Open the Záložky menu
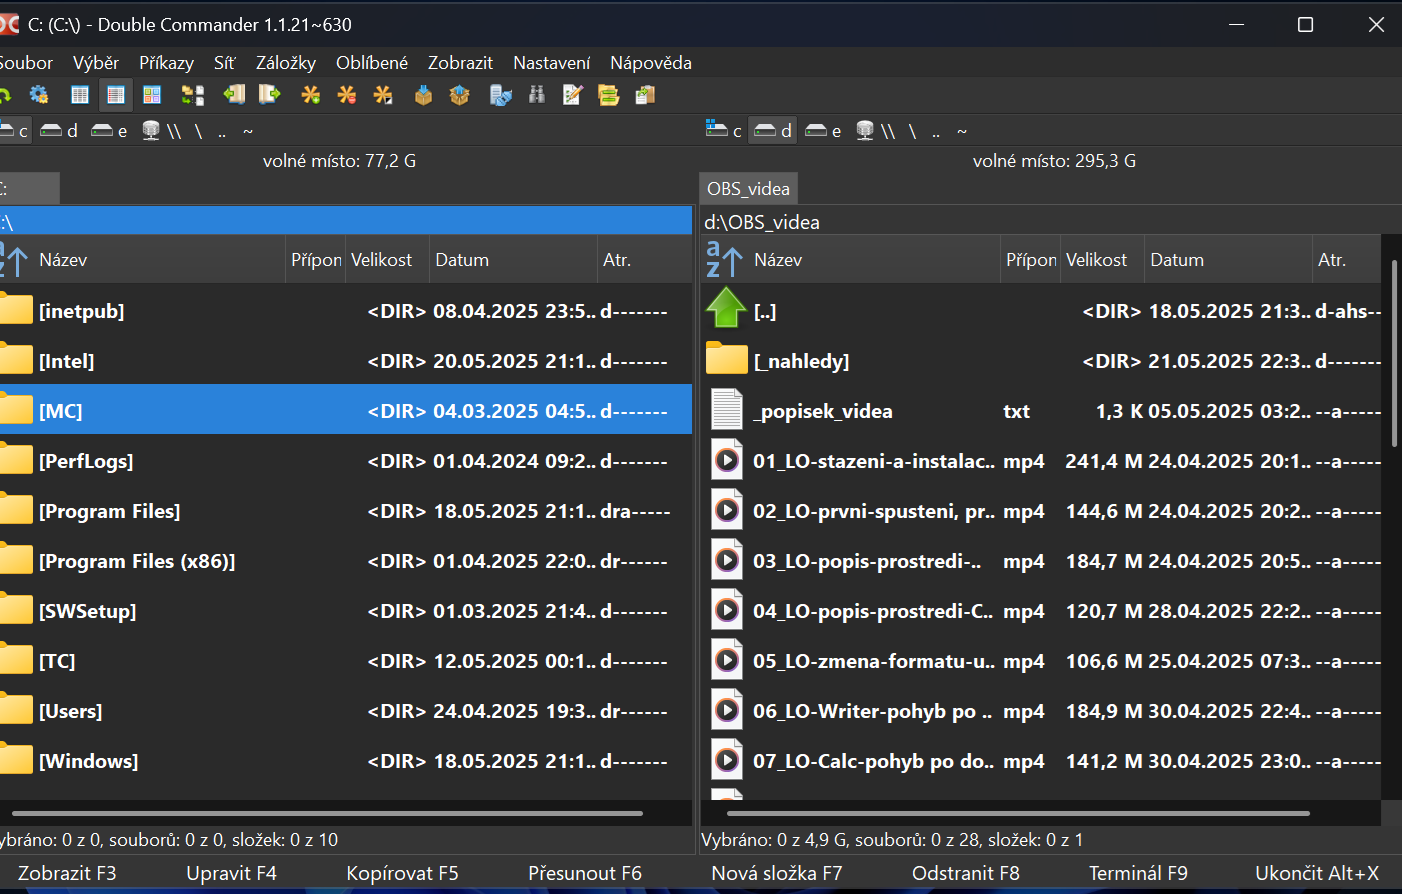 click(x=286, y=63)
